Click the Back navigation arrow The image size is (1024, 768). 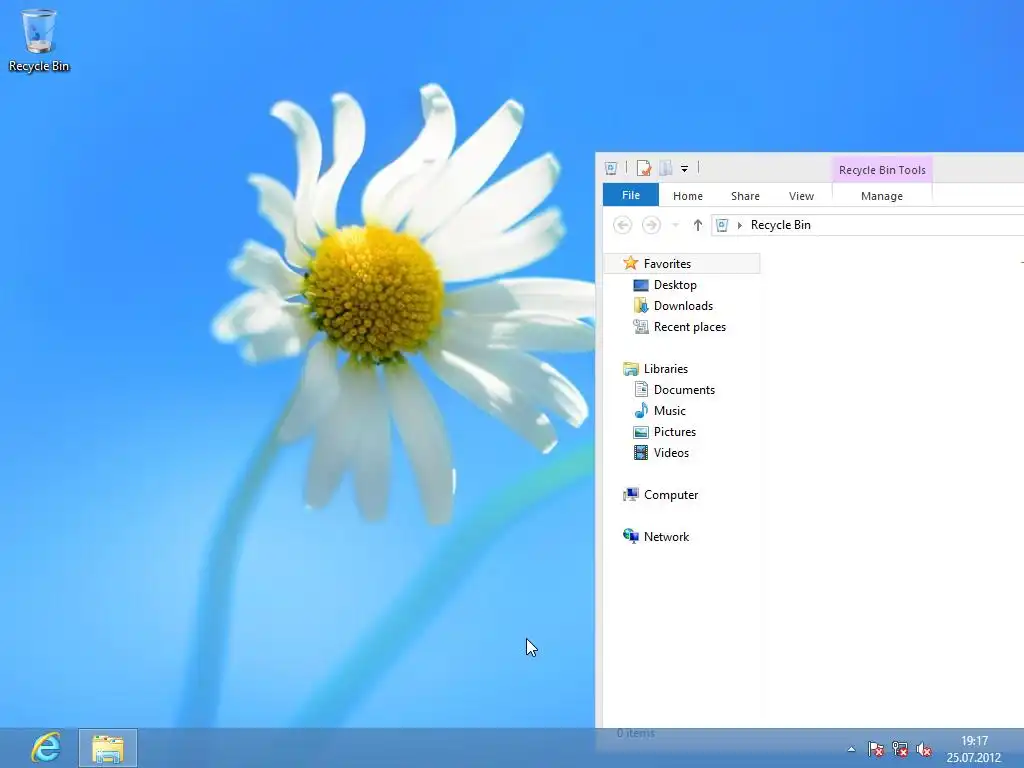[x=622, y=225]
